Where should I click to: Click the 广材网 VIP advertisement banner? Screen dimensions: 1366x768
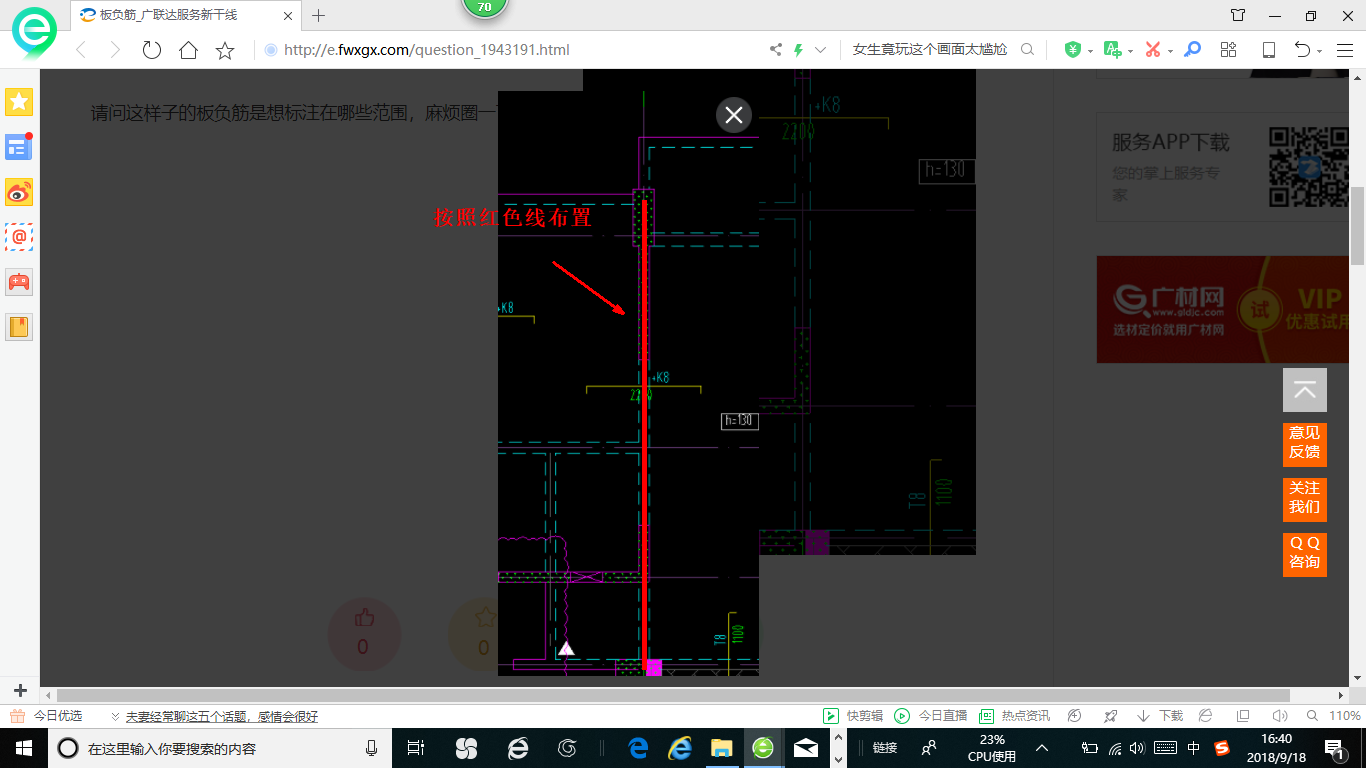click(x=1223, y=309)
